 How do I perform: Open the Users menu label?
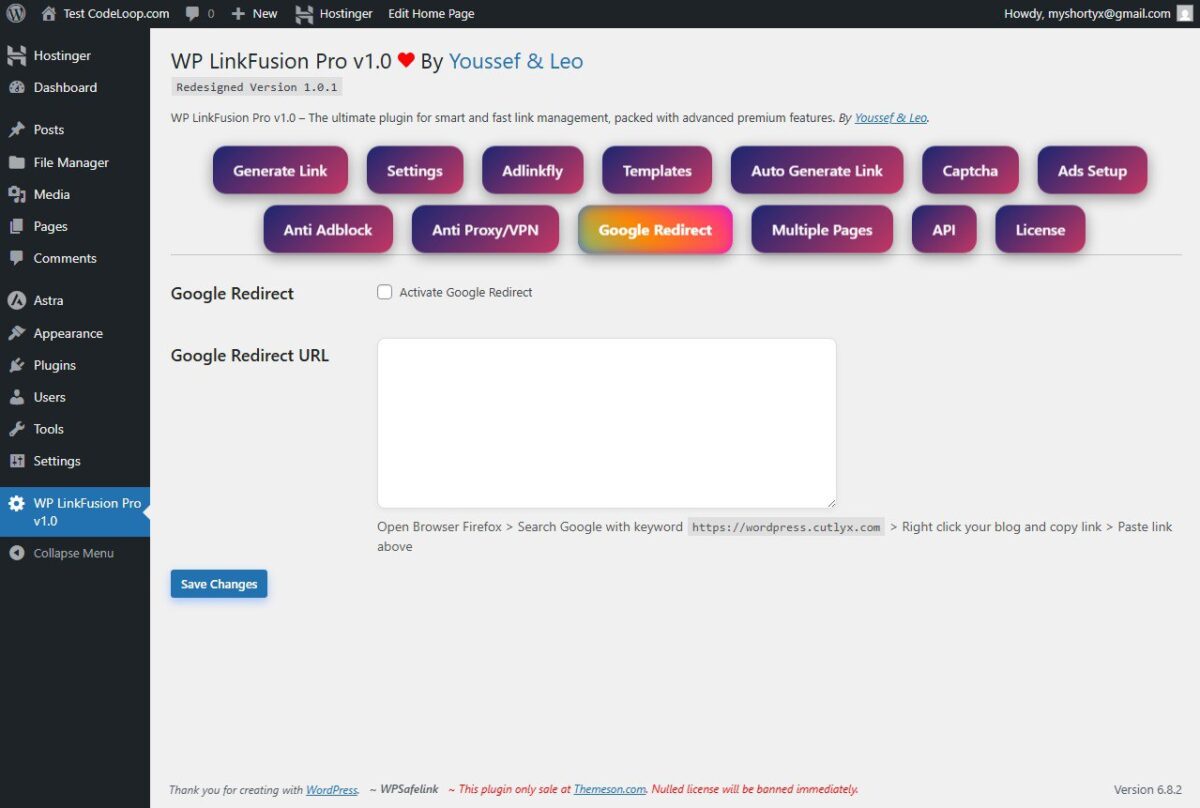click(x=50, y=397)
